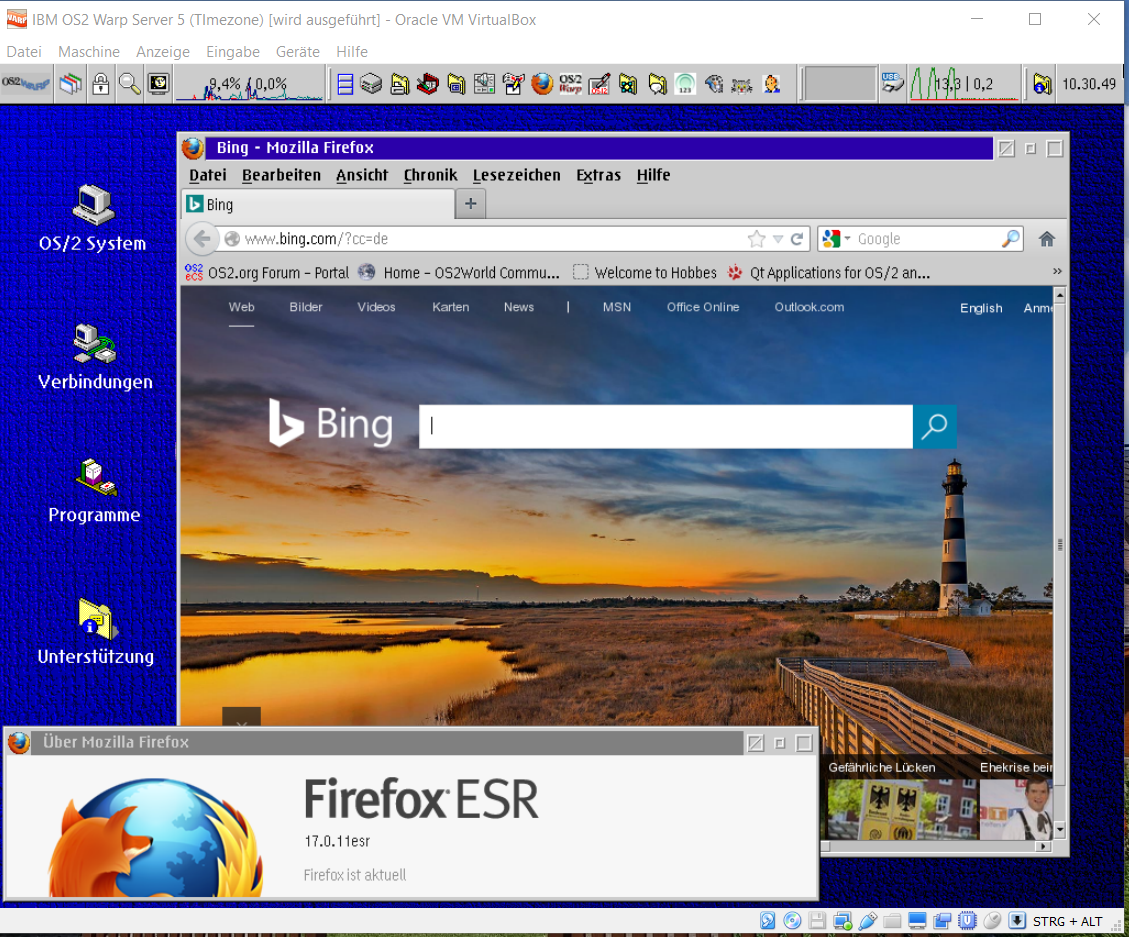Click the Bing search magnifier button
Screen dimensions: 1129x937
[x=935, y=426]
